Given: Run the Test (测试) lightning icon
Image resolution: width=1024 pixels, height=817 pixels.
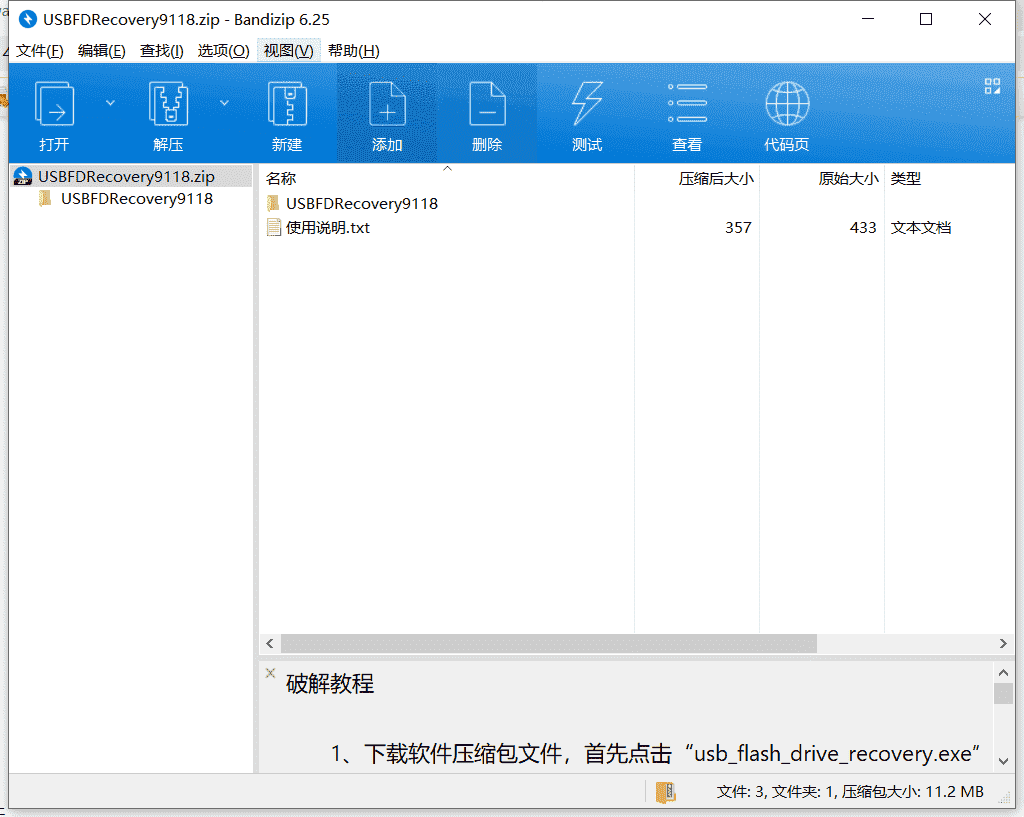Looking at the screenshot, I should pyautogui.click(x=586, y=104).
